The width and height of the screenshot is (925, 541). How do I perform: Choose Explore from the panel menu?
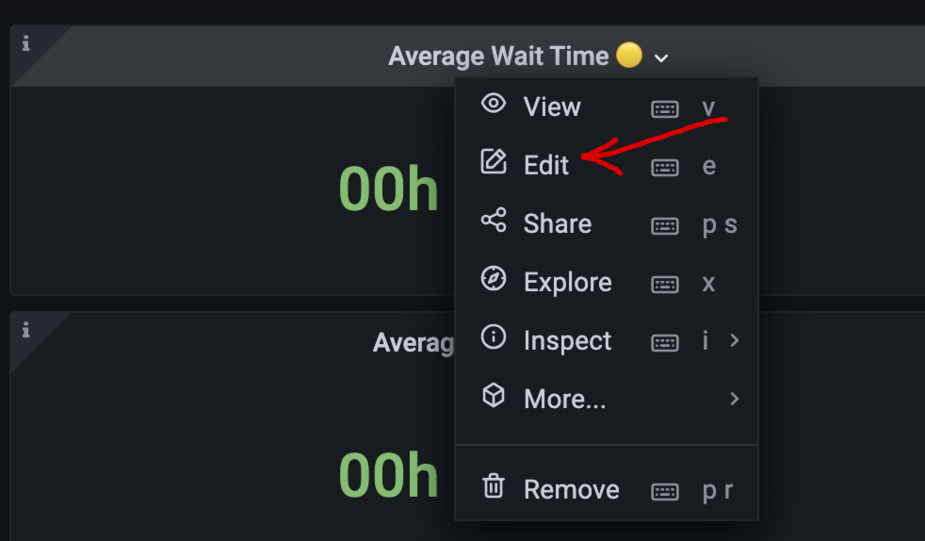tap(567, 282)
